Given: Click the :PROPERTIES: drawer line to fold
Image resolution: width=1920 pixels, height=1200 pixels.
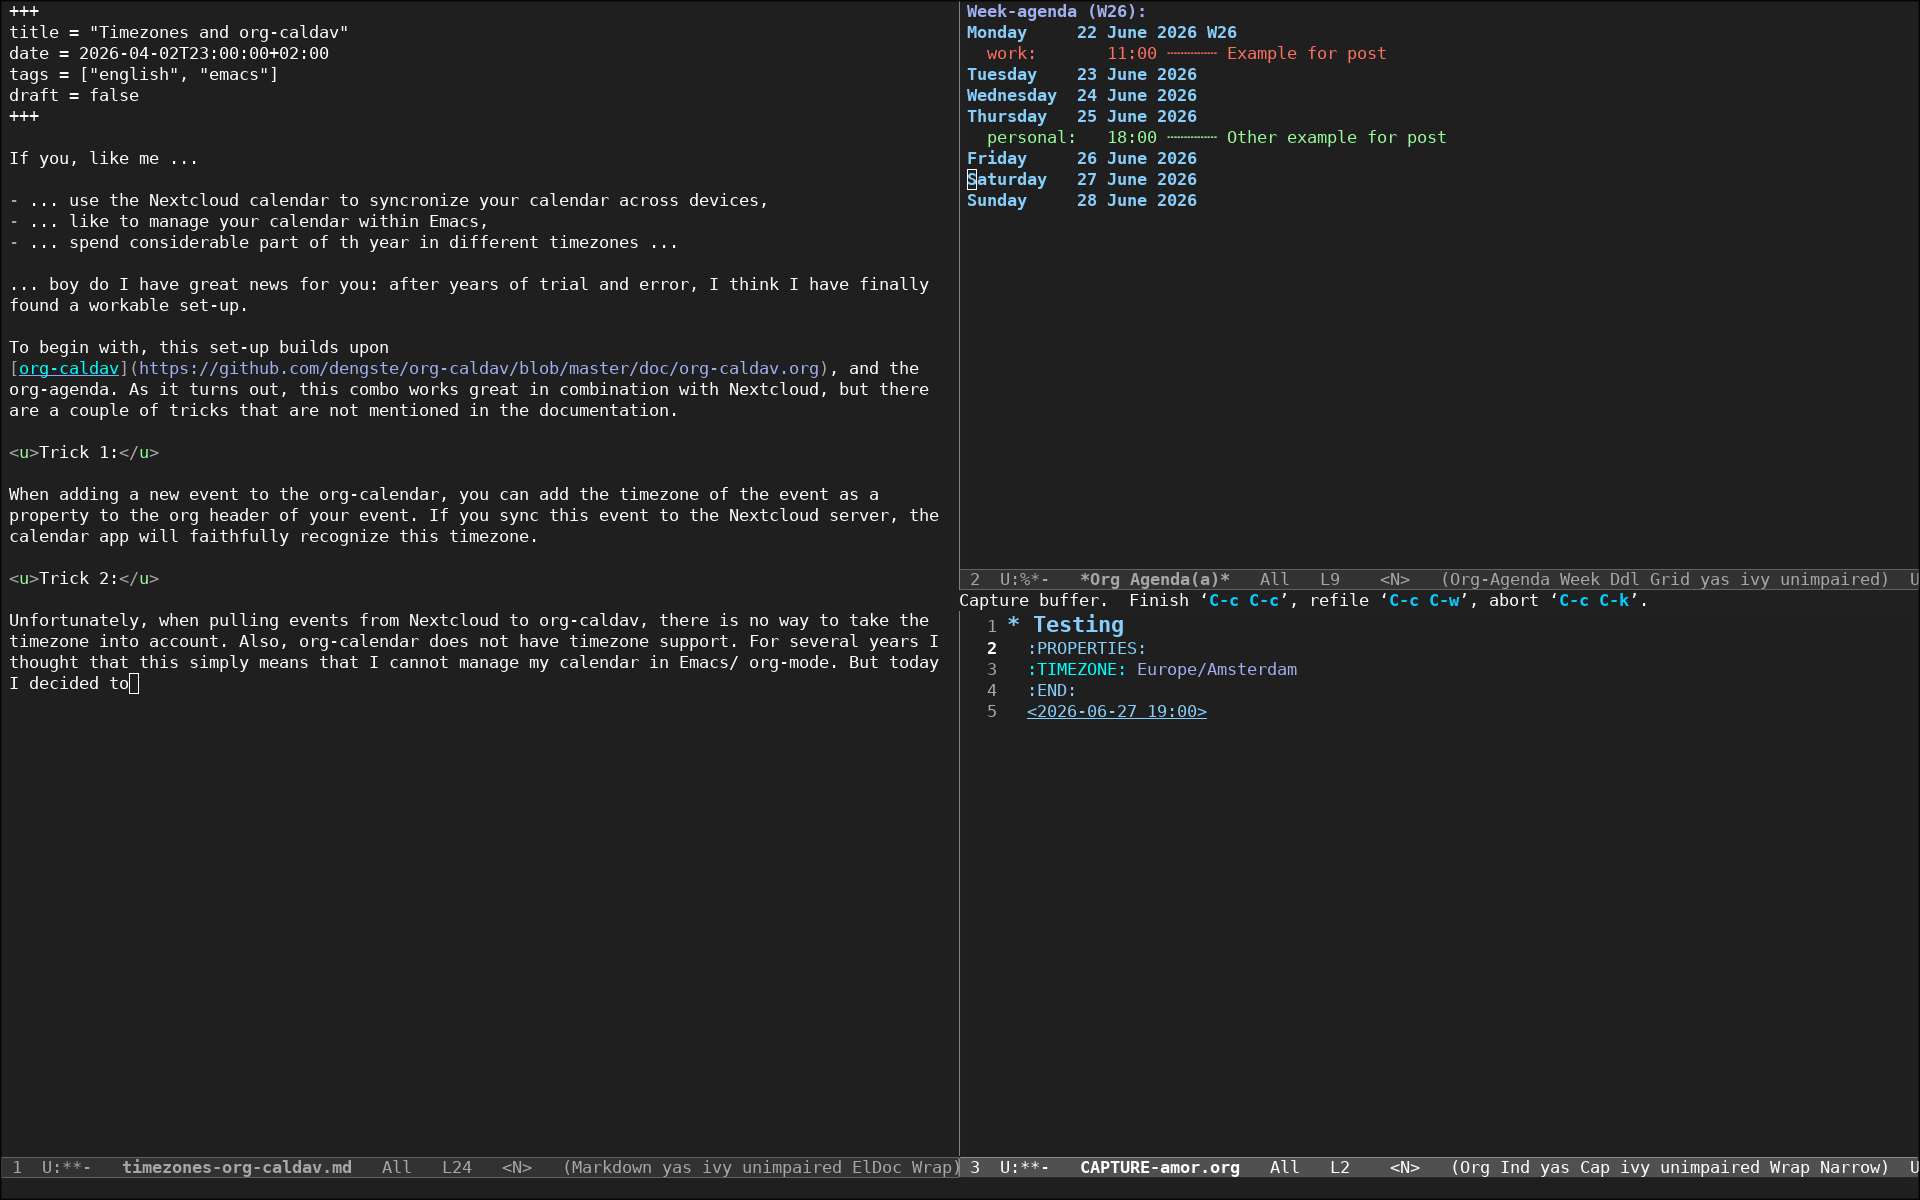Looking at the screenshot, I should pos(1086,648).
